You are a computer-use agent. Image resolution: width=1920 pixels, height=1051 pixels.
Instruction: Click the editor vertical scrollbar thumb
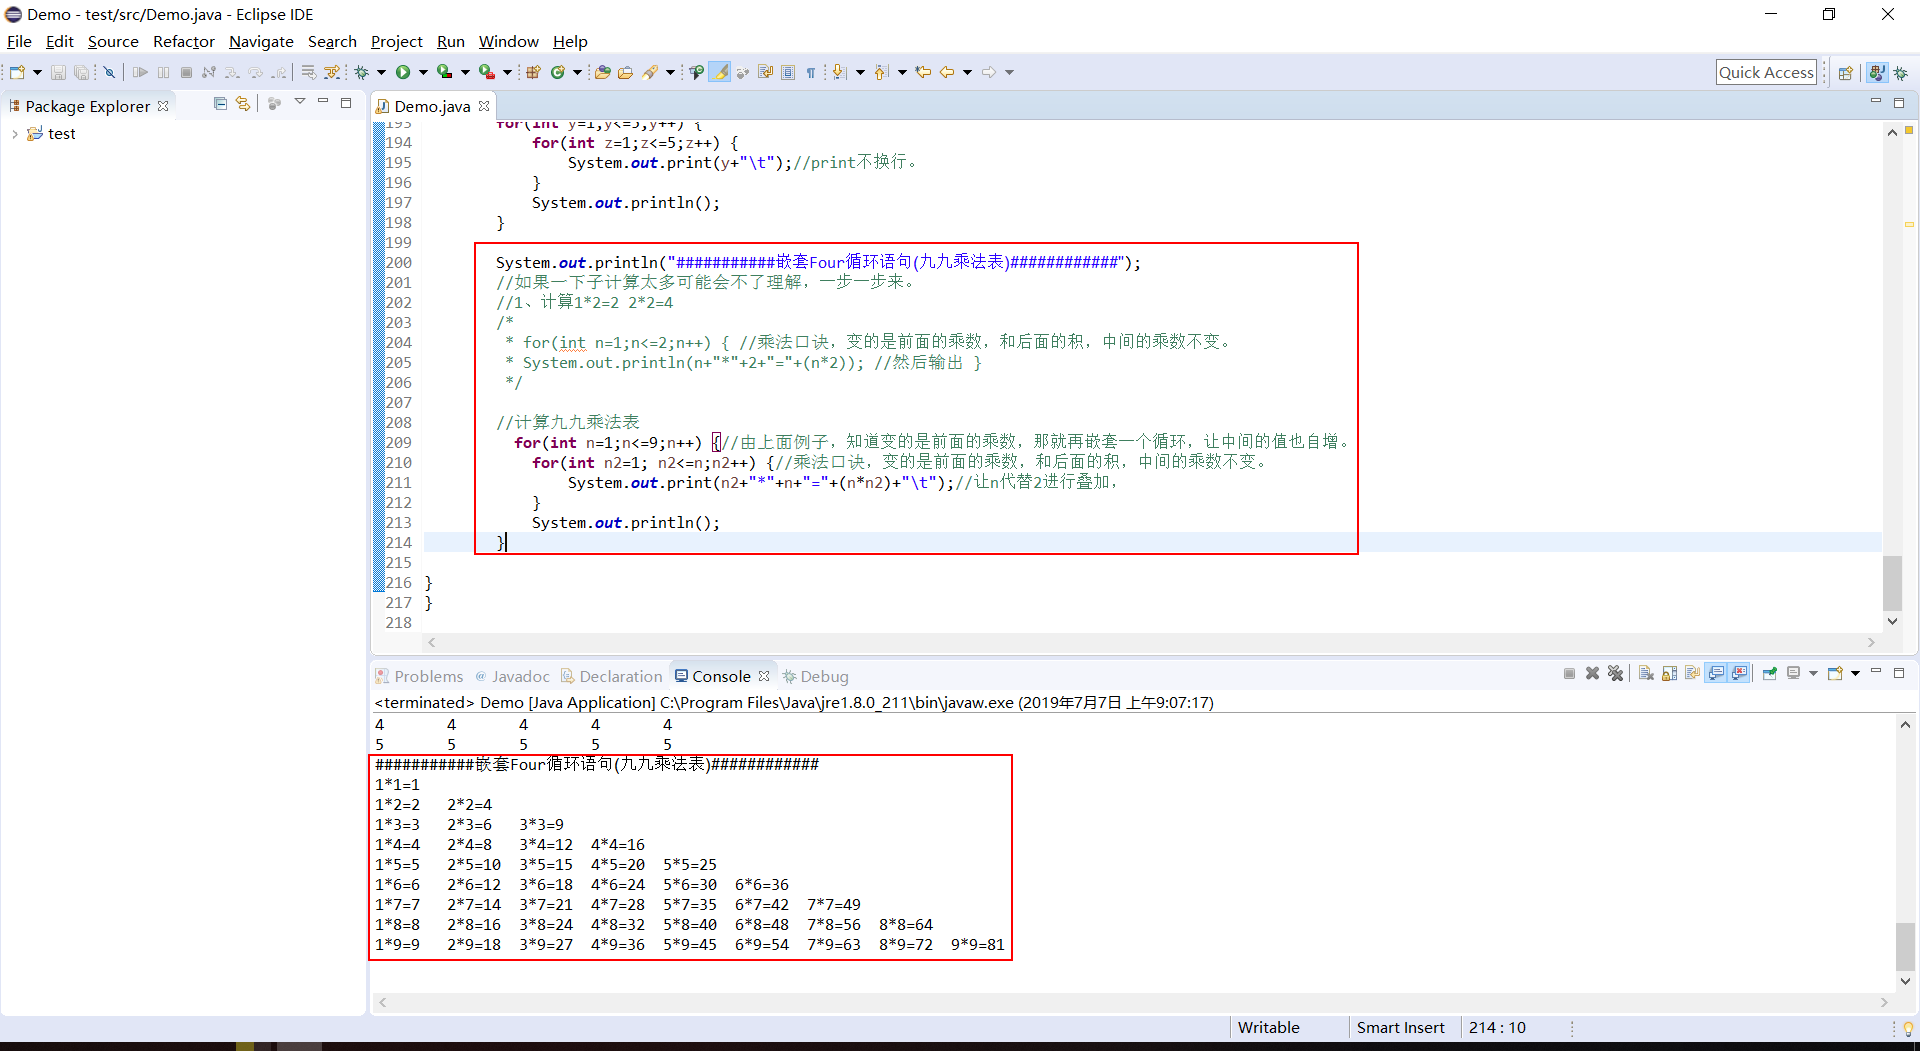[1892, 582]
